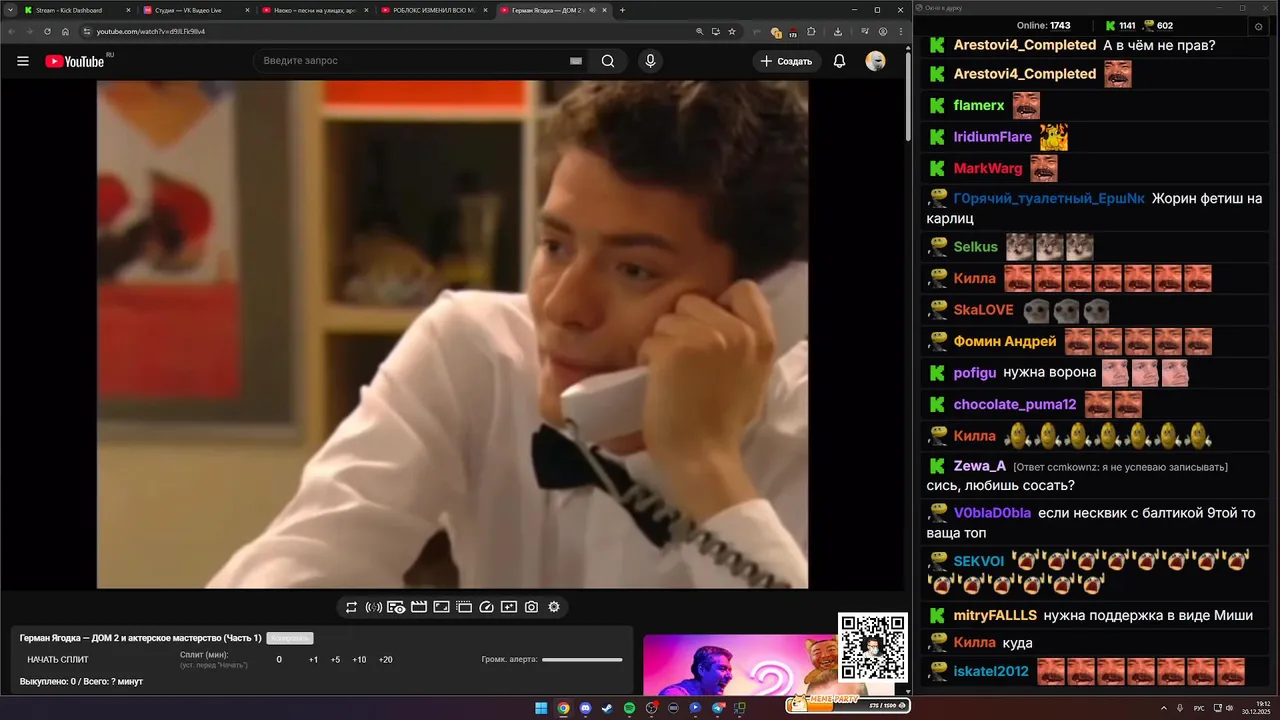Viewport: 1280px width, 720px height.
Task: Toggle cinema mode clapperboard icon
Action: tap(419, 607)
